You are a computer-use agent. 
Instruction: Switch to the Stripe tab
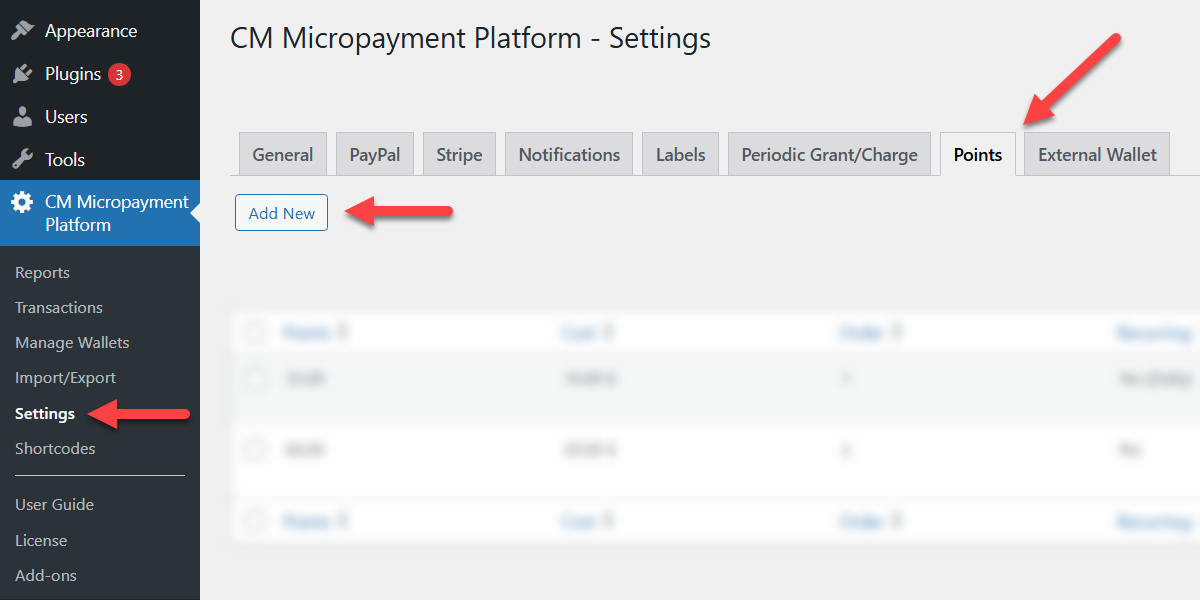pos(459,154)
